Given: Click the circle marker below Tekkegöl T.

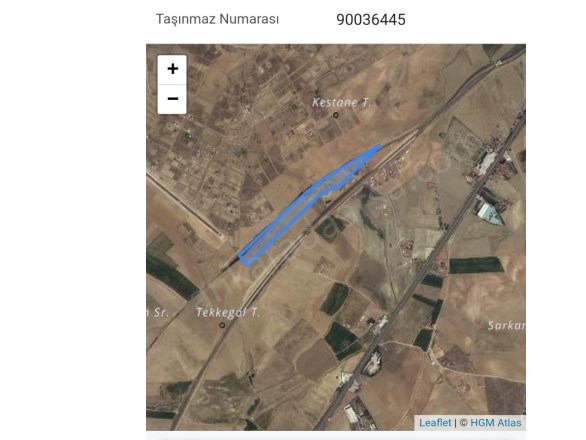Looking at the screenshot, I should coord(222,325).
